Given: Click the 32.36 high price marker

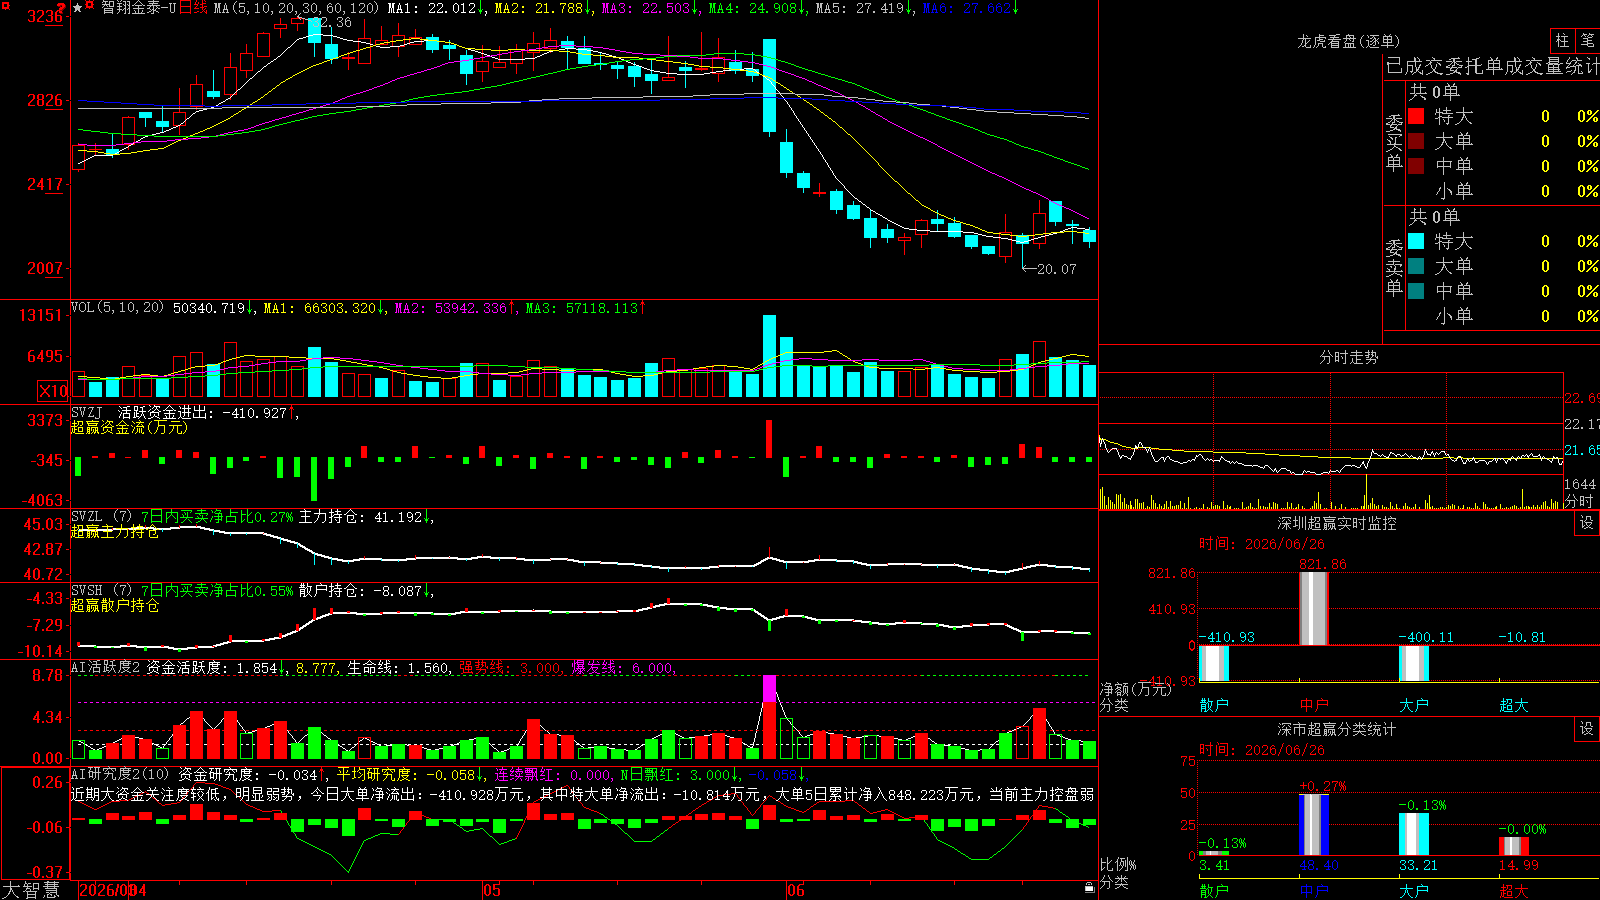Looking at the screenshot, I should point(331,22).
